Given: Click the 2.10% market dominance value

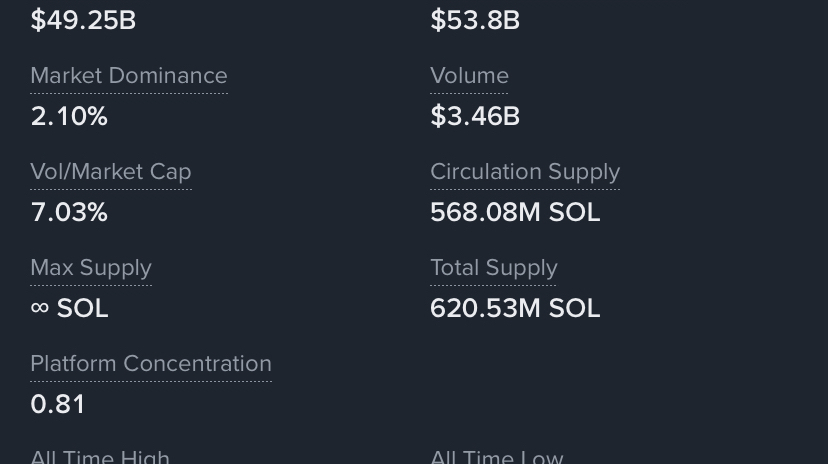Looking at the screenshot, I should tap(68, 116).
